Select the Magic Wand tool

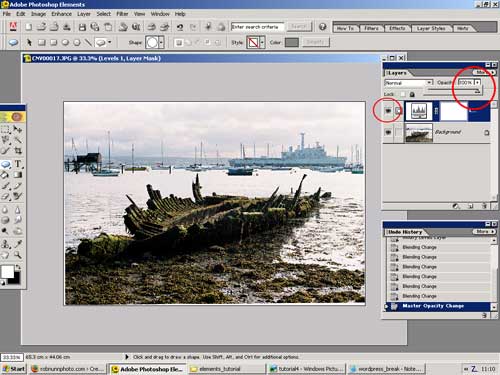point(18,140)
